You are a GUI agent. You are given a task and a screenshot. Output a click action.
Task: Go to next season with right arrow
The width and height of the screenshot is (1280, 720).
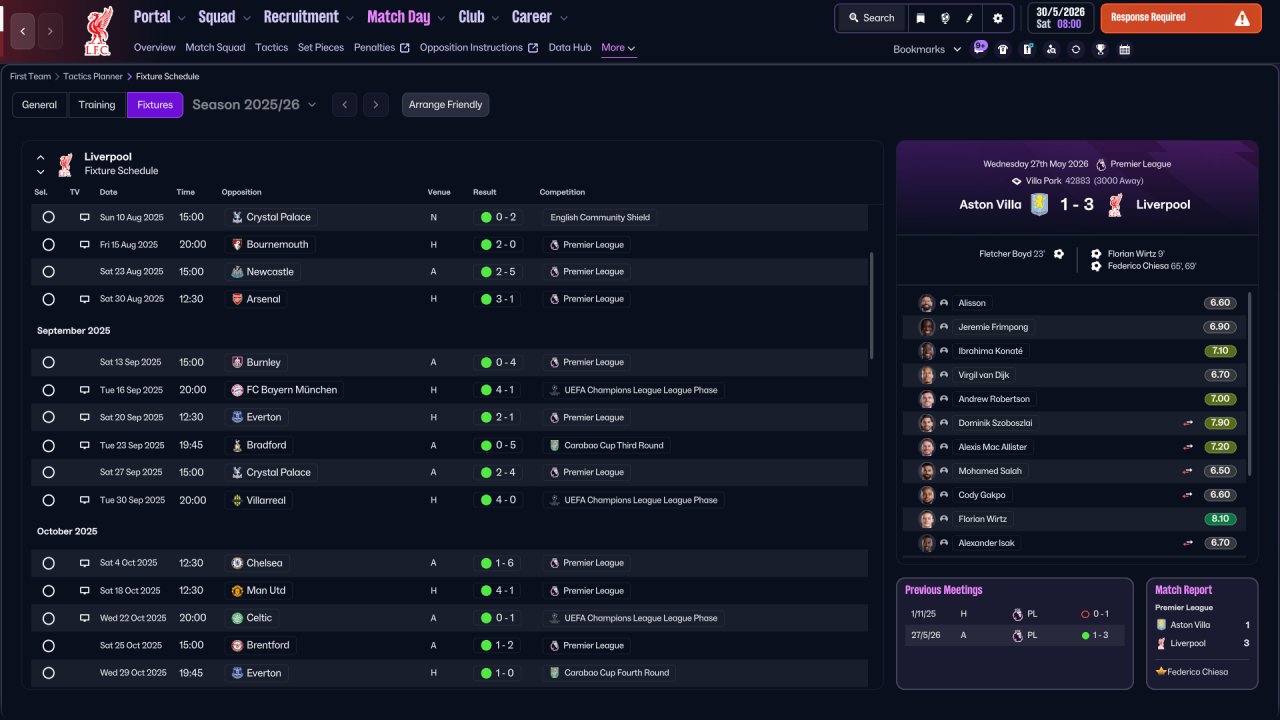coord(376,105)
